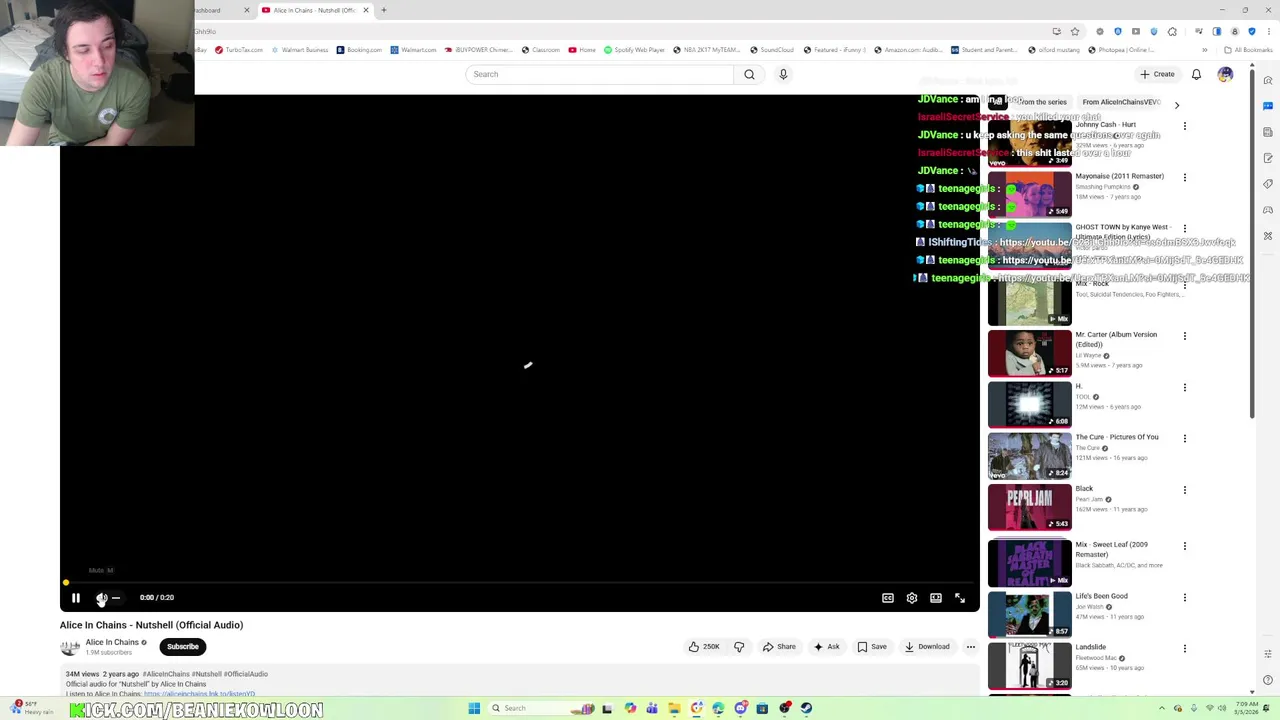The image size is (1280, 720).
Task: Open YouTube notifications bell
Action: tap(1196, 74)
